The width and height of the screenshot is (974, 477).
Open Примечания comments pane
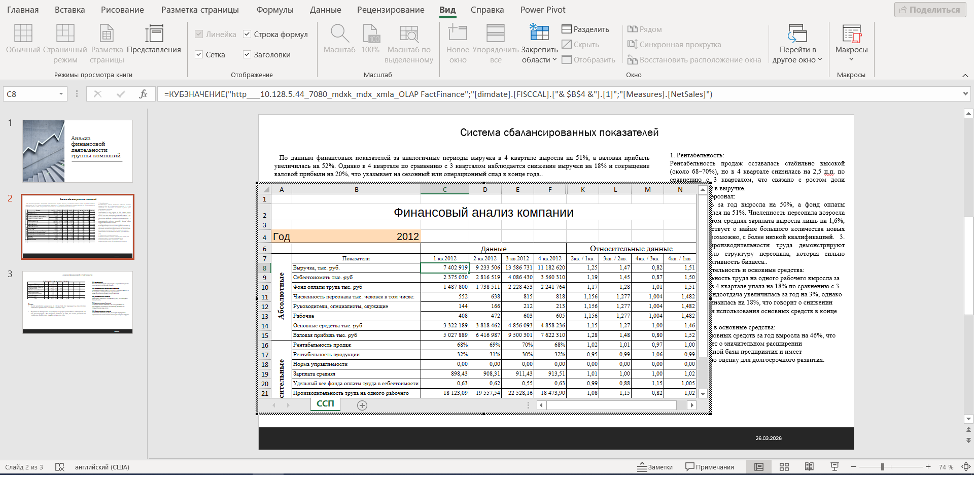710,467
